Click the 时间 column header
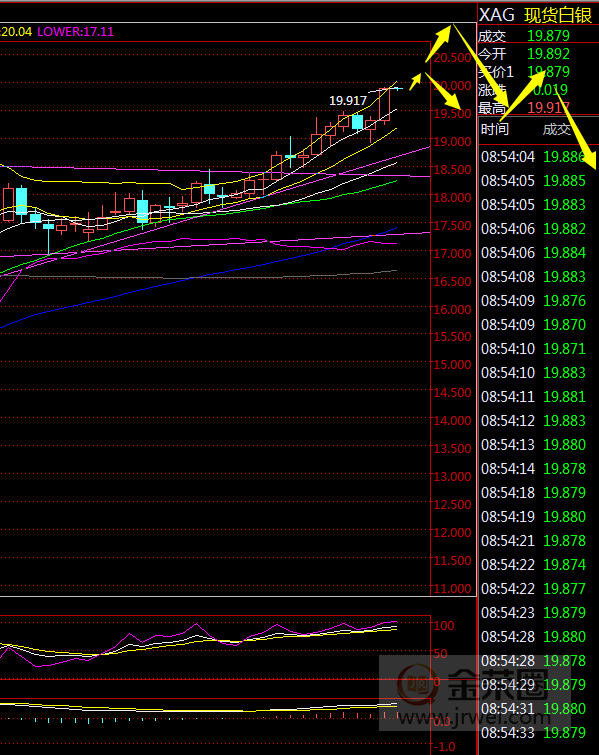The width and height of the screenshot is (599, 755). point(495,129)
